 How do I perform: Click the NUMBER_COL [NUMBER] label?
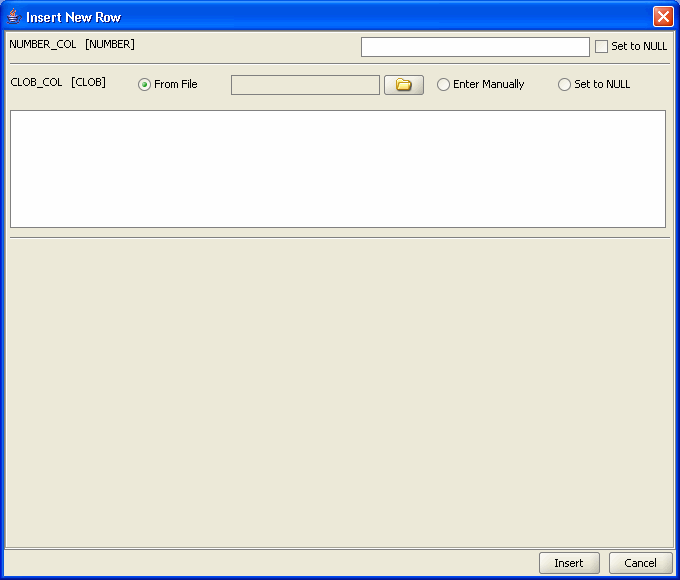tap(72, 44)
